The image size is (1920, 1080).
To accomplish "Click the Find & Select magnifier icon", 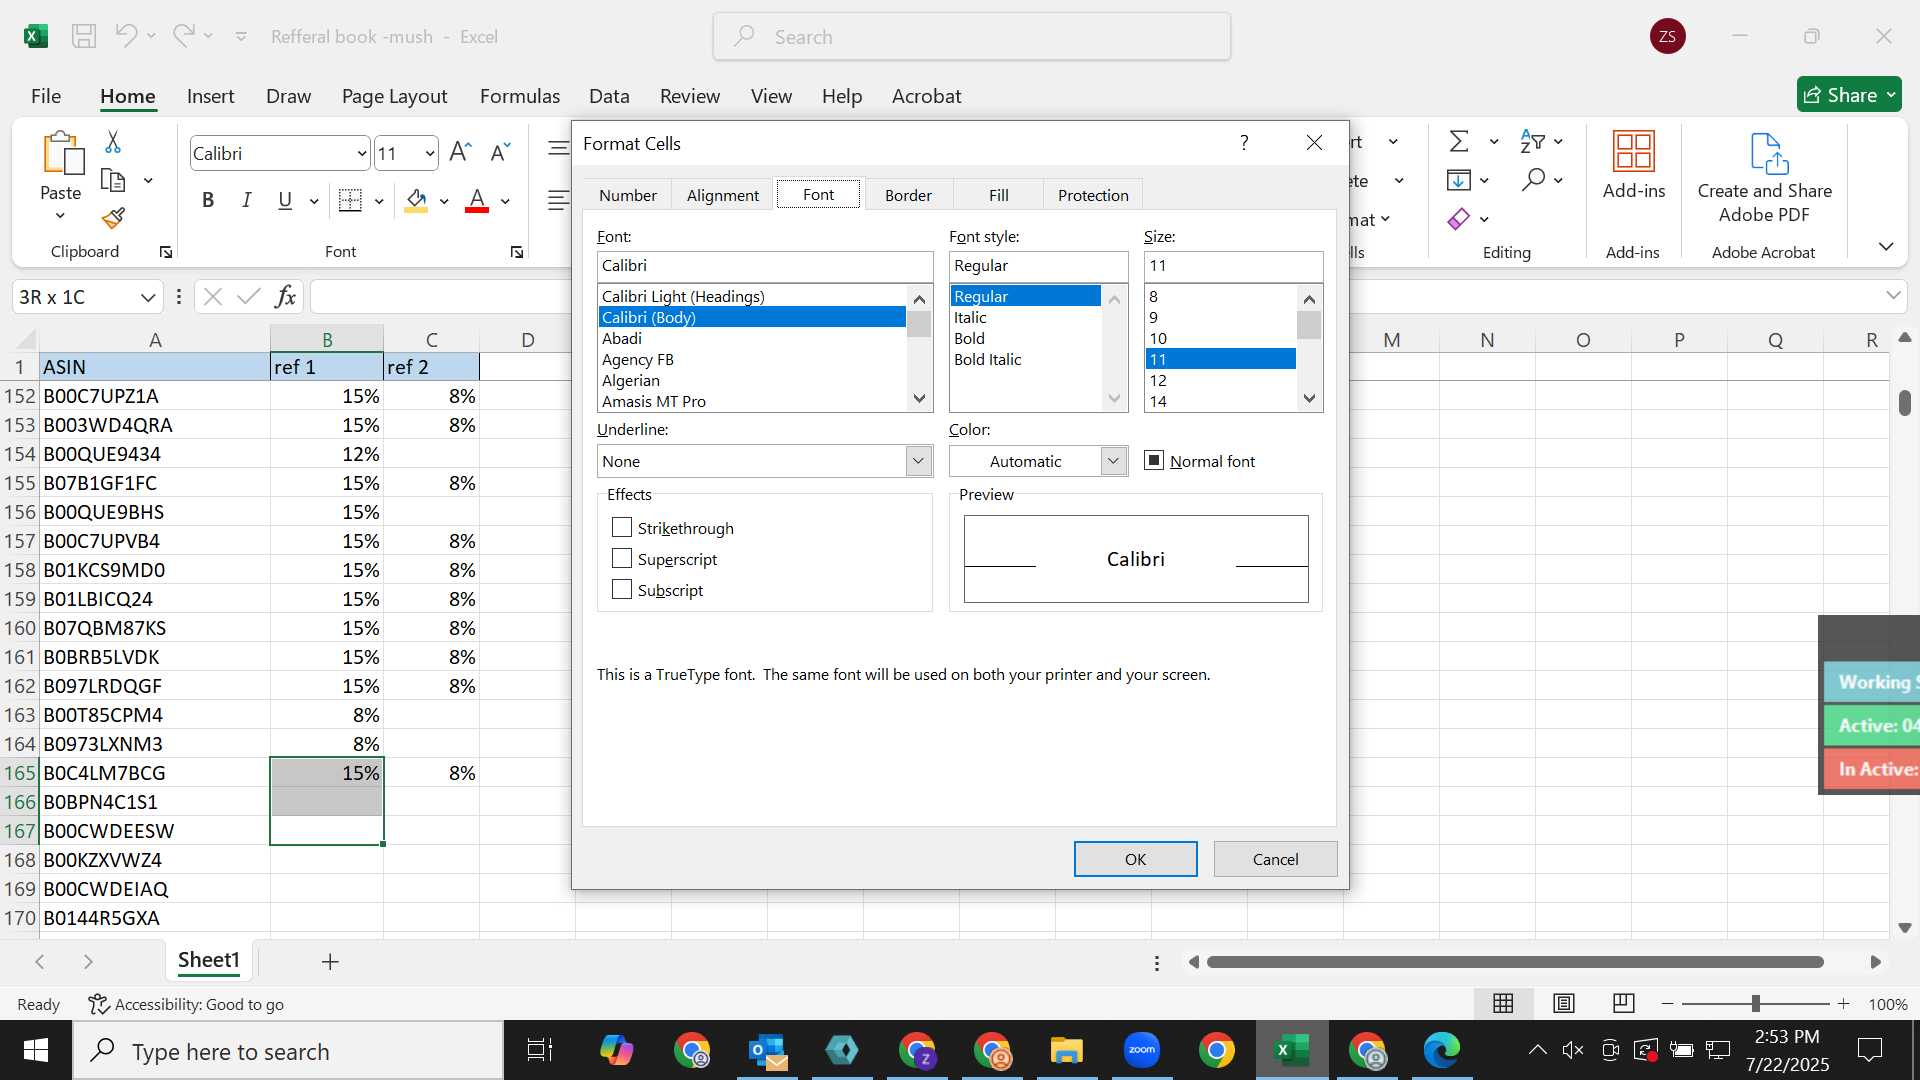I will coord(1533,180).
